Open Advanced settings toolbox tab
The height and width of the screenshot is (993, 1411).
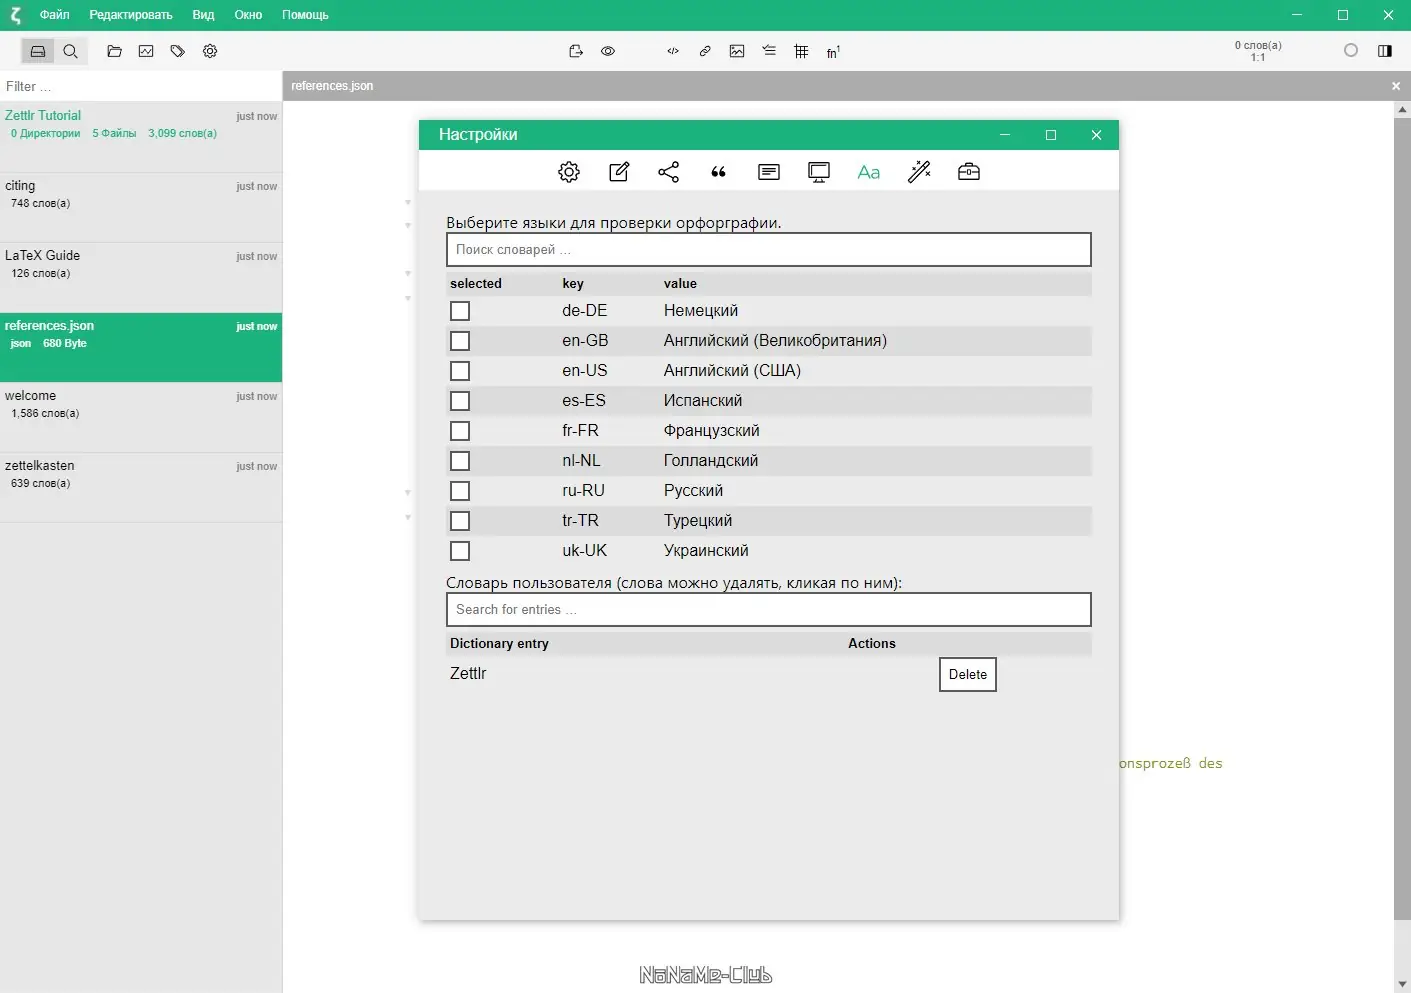coord(969,172)
